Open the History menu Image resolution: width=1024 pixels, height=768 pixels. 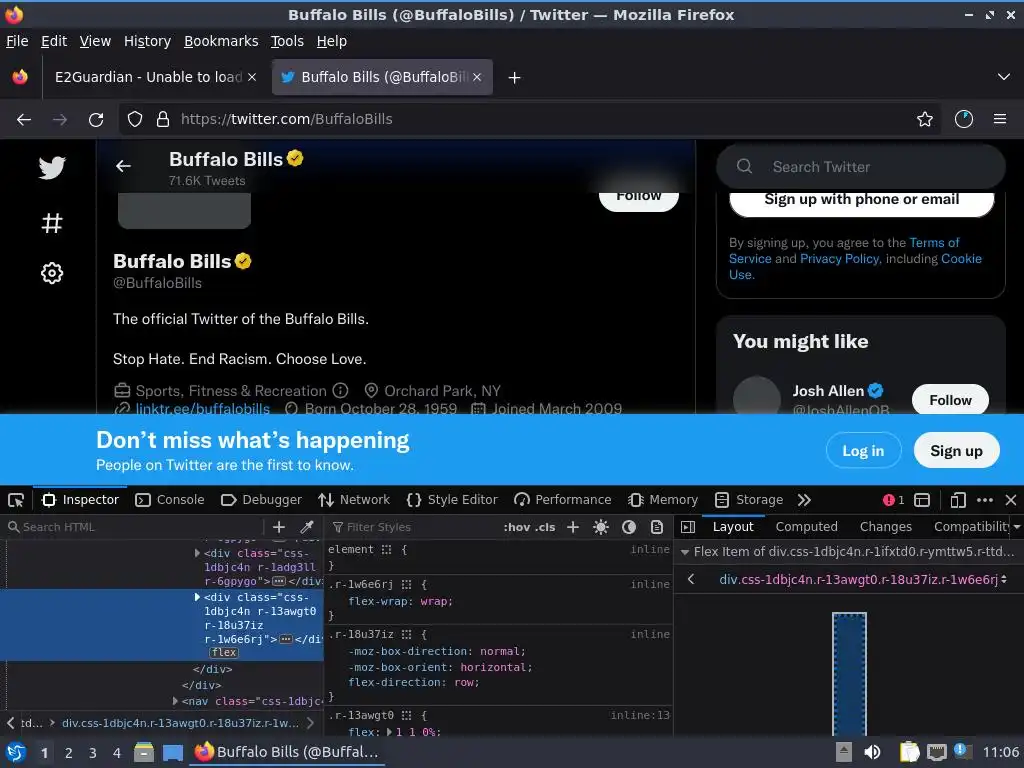tap(148, 41)
